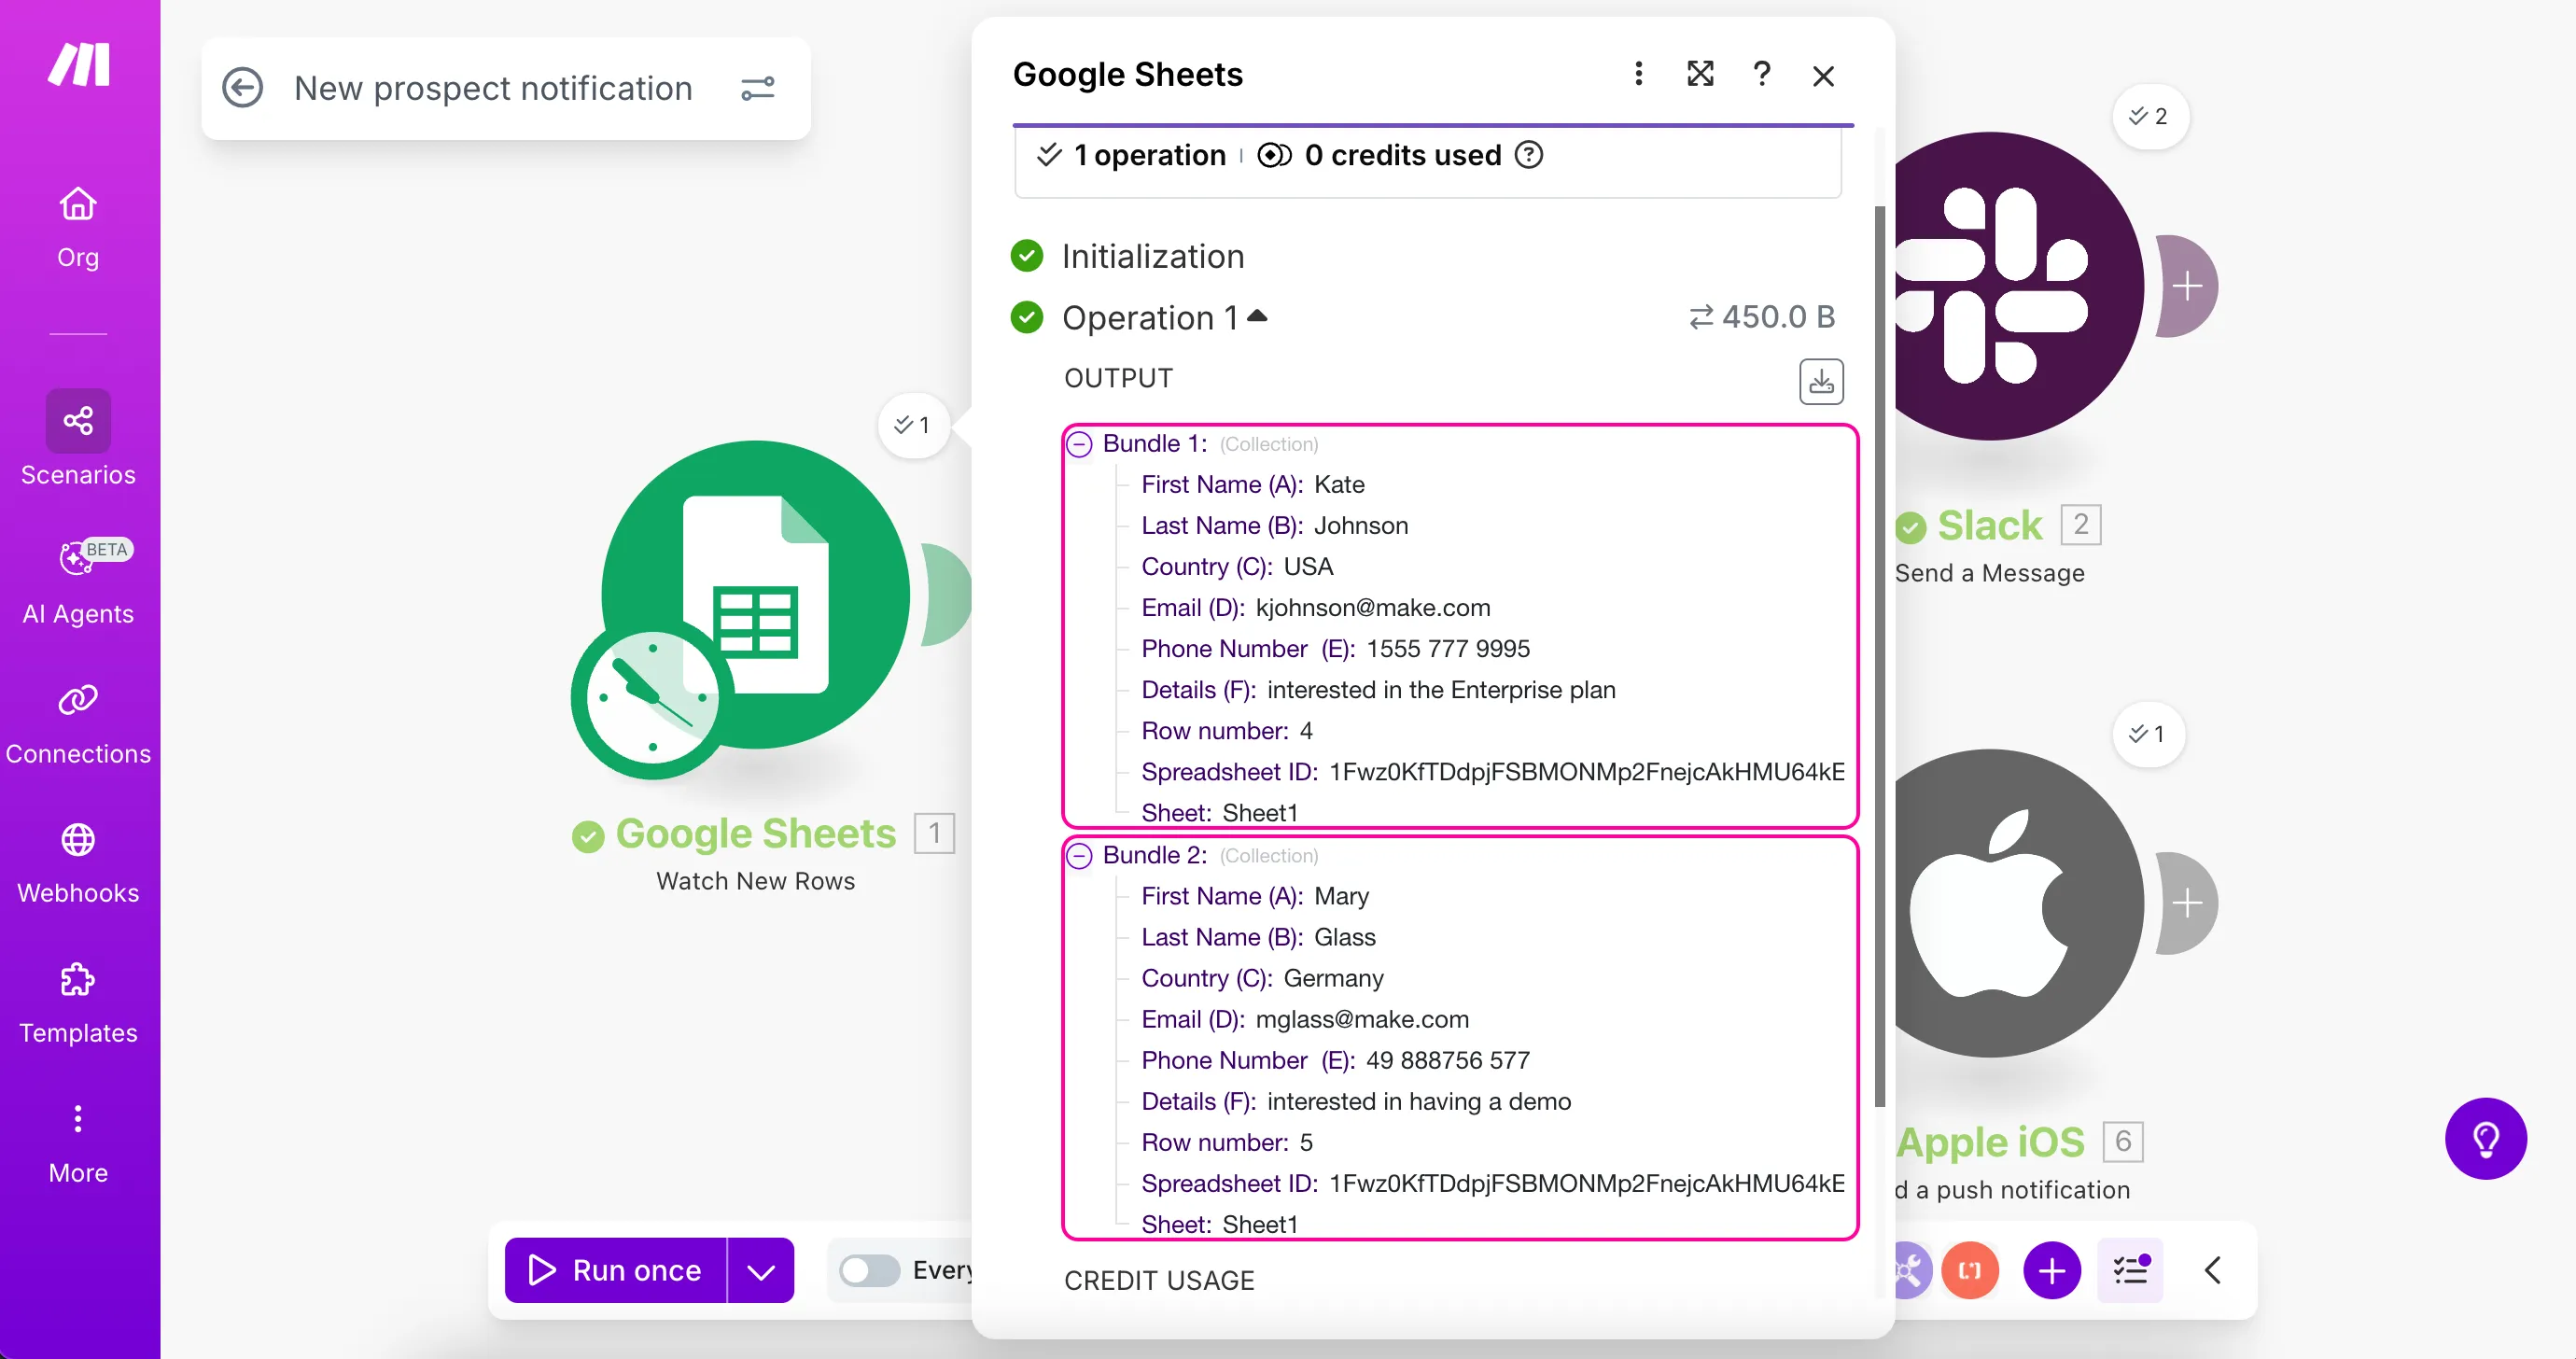Open help for the Google Sheets panel
This screenshot has width=2576, height=1359.
click(x=1762, y=74)
